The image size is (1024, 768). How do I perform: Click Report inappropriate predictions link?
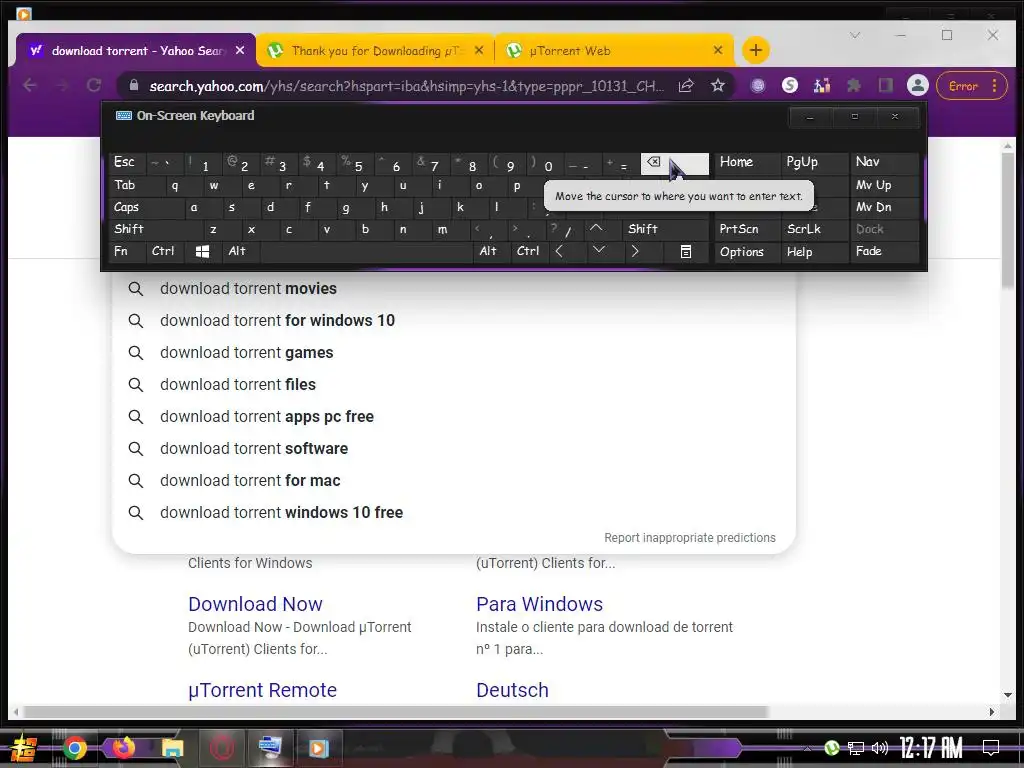(690, 537)
